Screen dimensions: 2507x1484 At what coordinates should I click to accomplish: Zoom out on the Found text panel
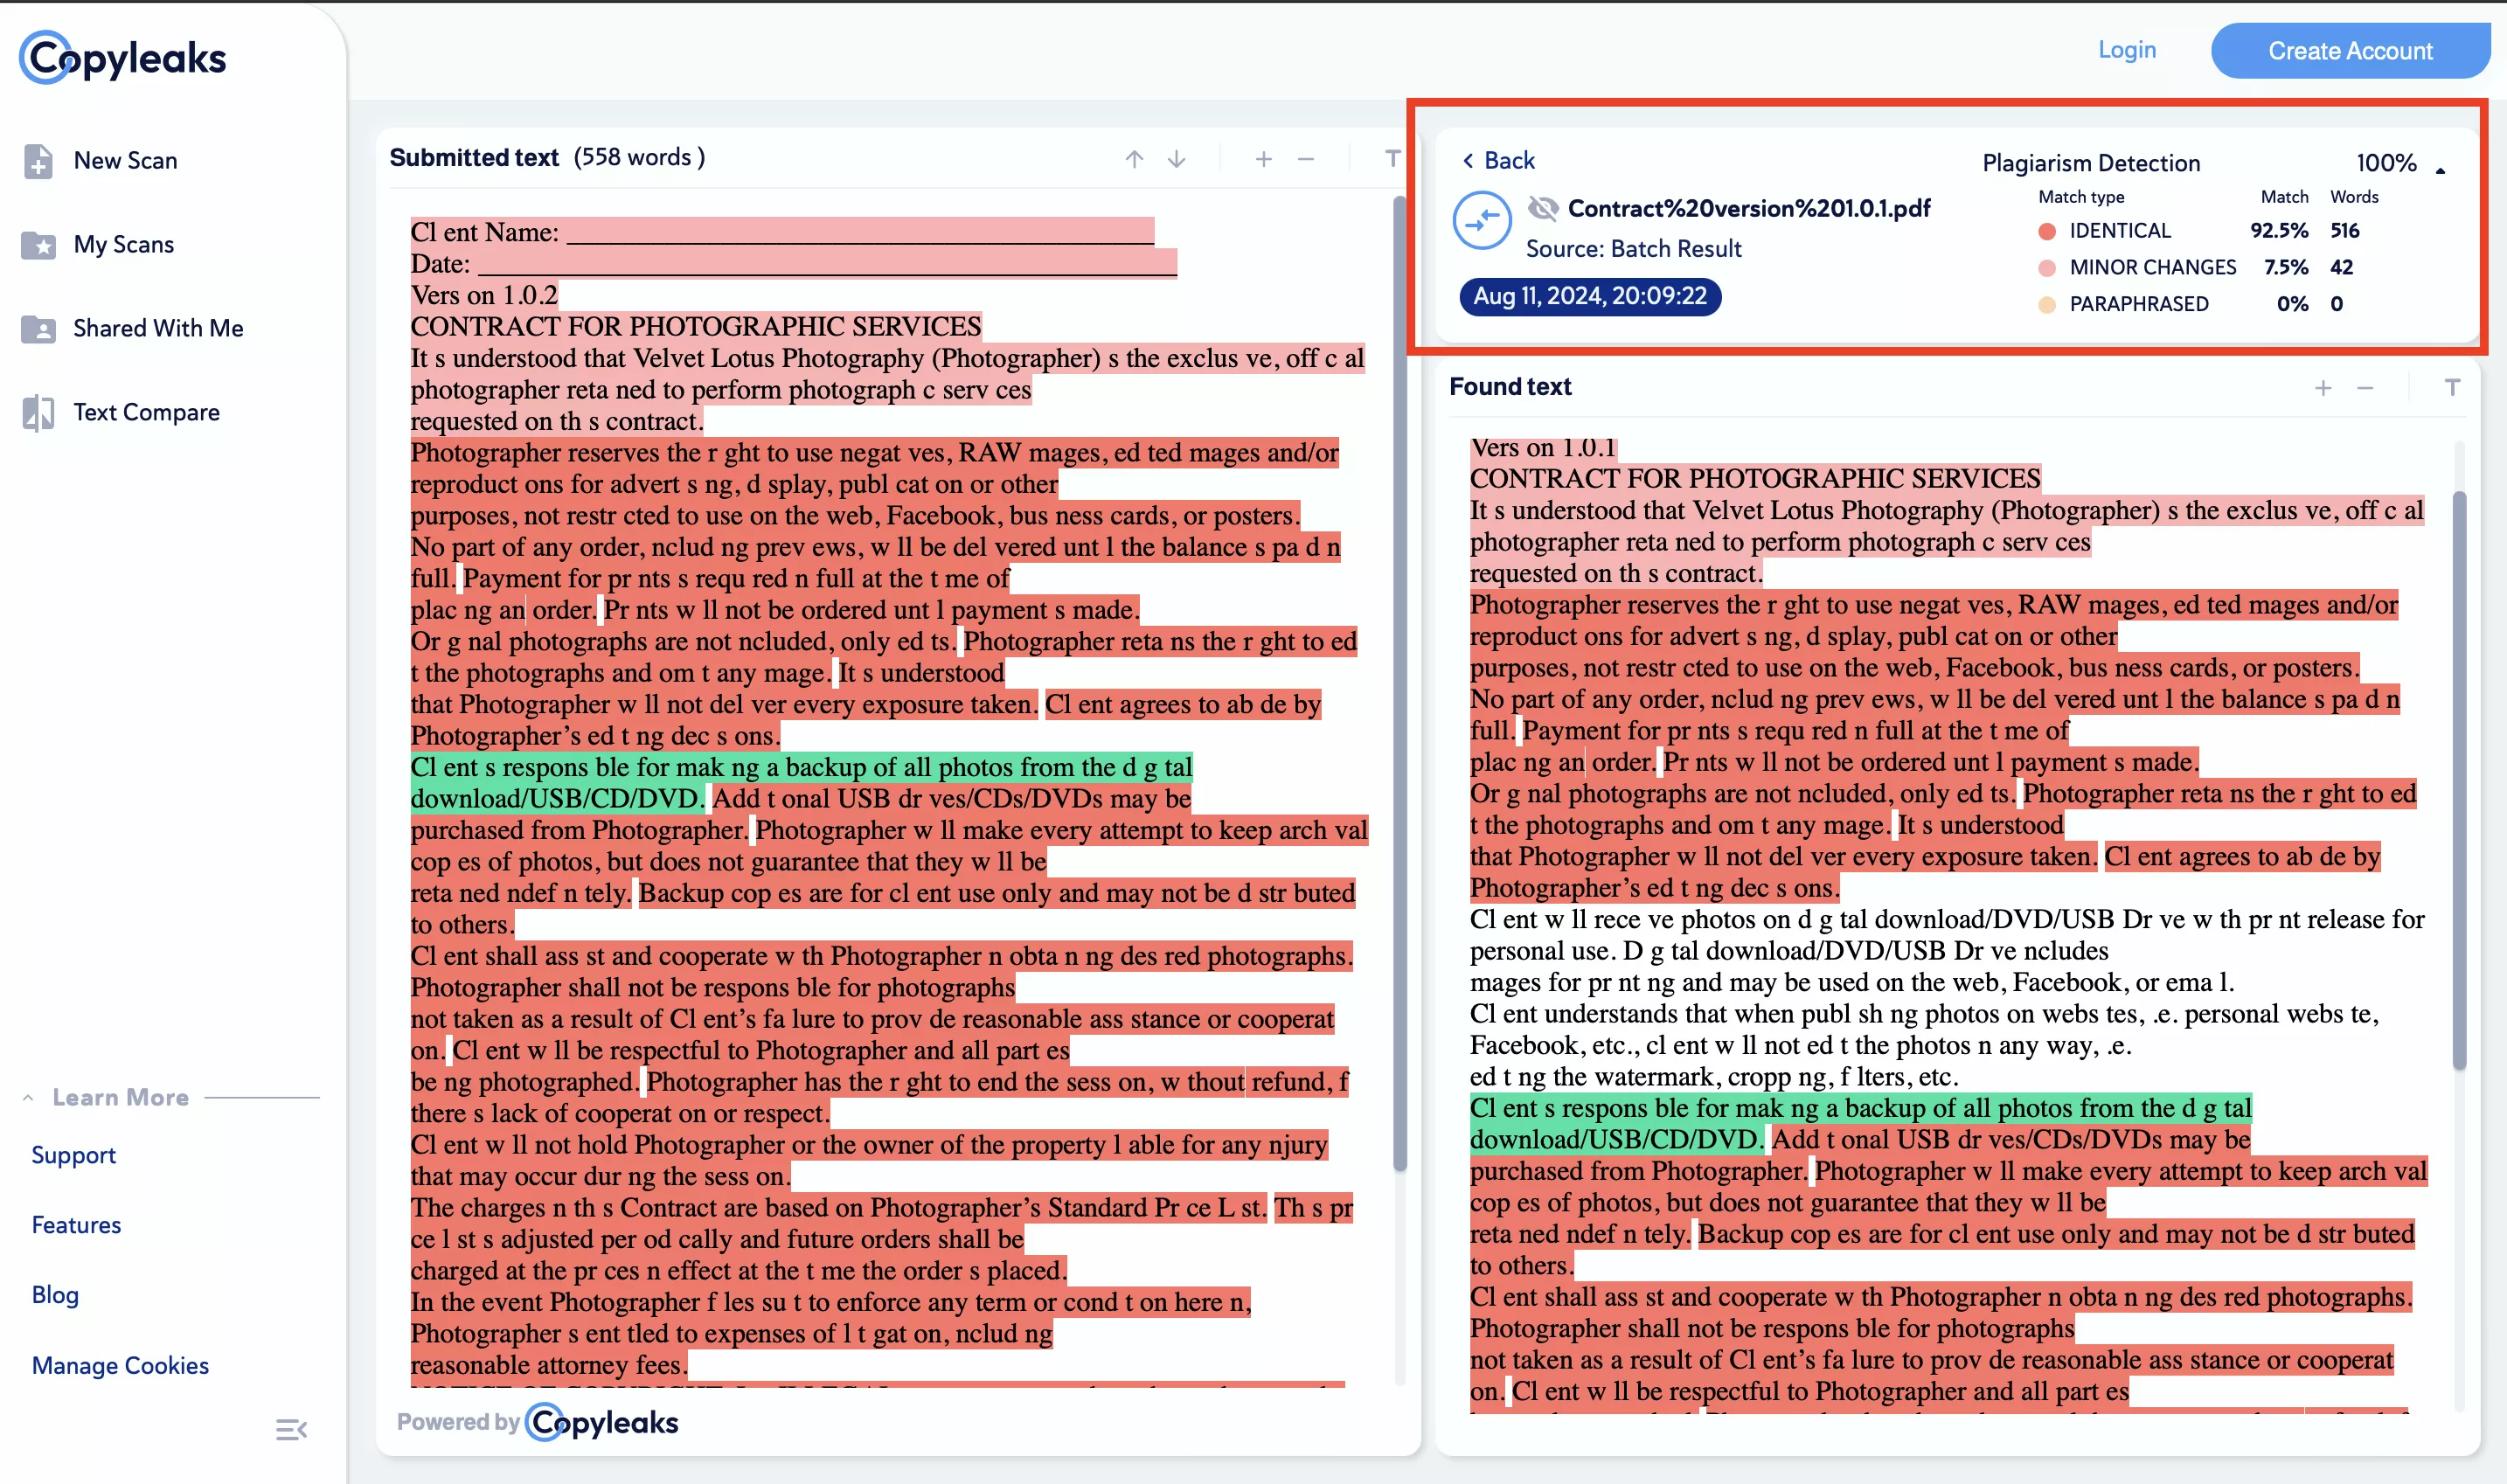point(2365,388)
